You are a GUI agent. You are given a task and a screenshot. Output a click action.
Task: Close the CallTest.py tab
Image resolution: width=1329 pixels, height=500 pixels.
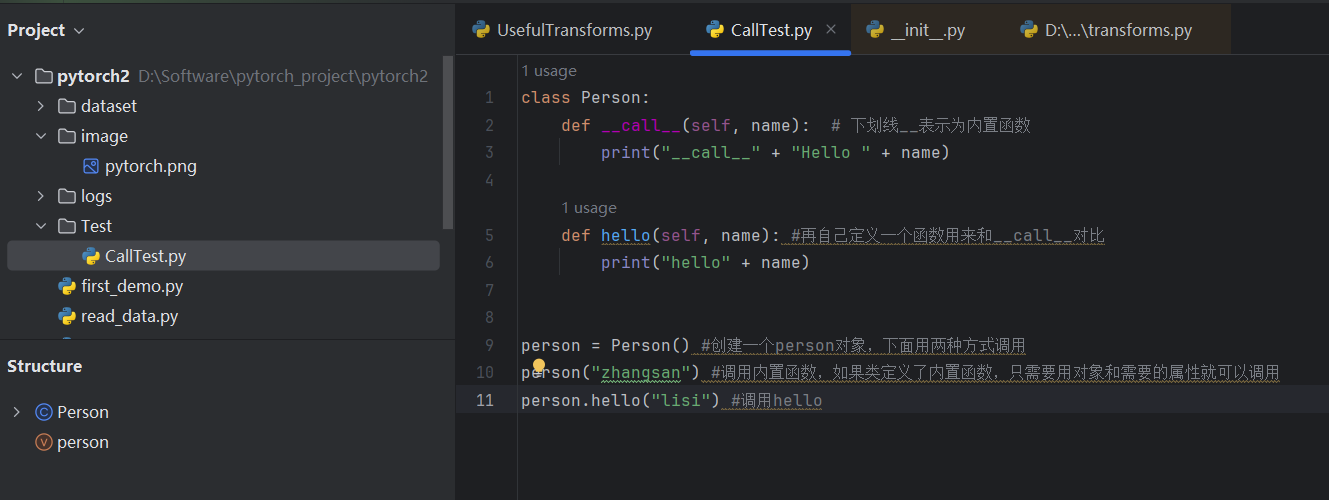click(831, 30)
